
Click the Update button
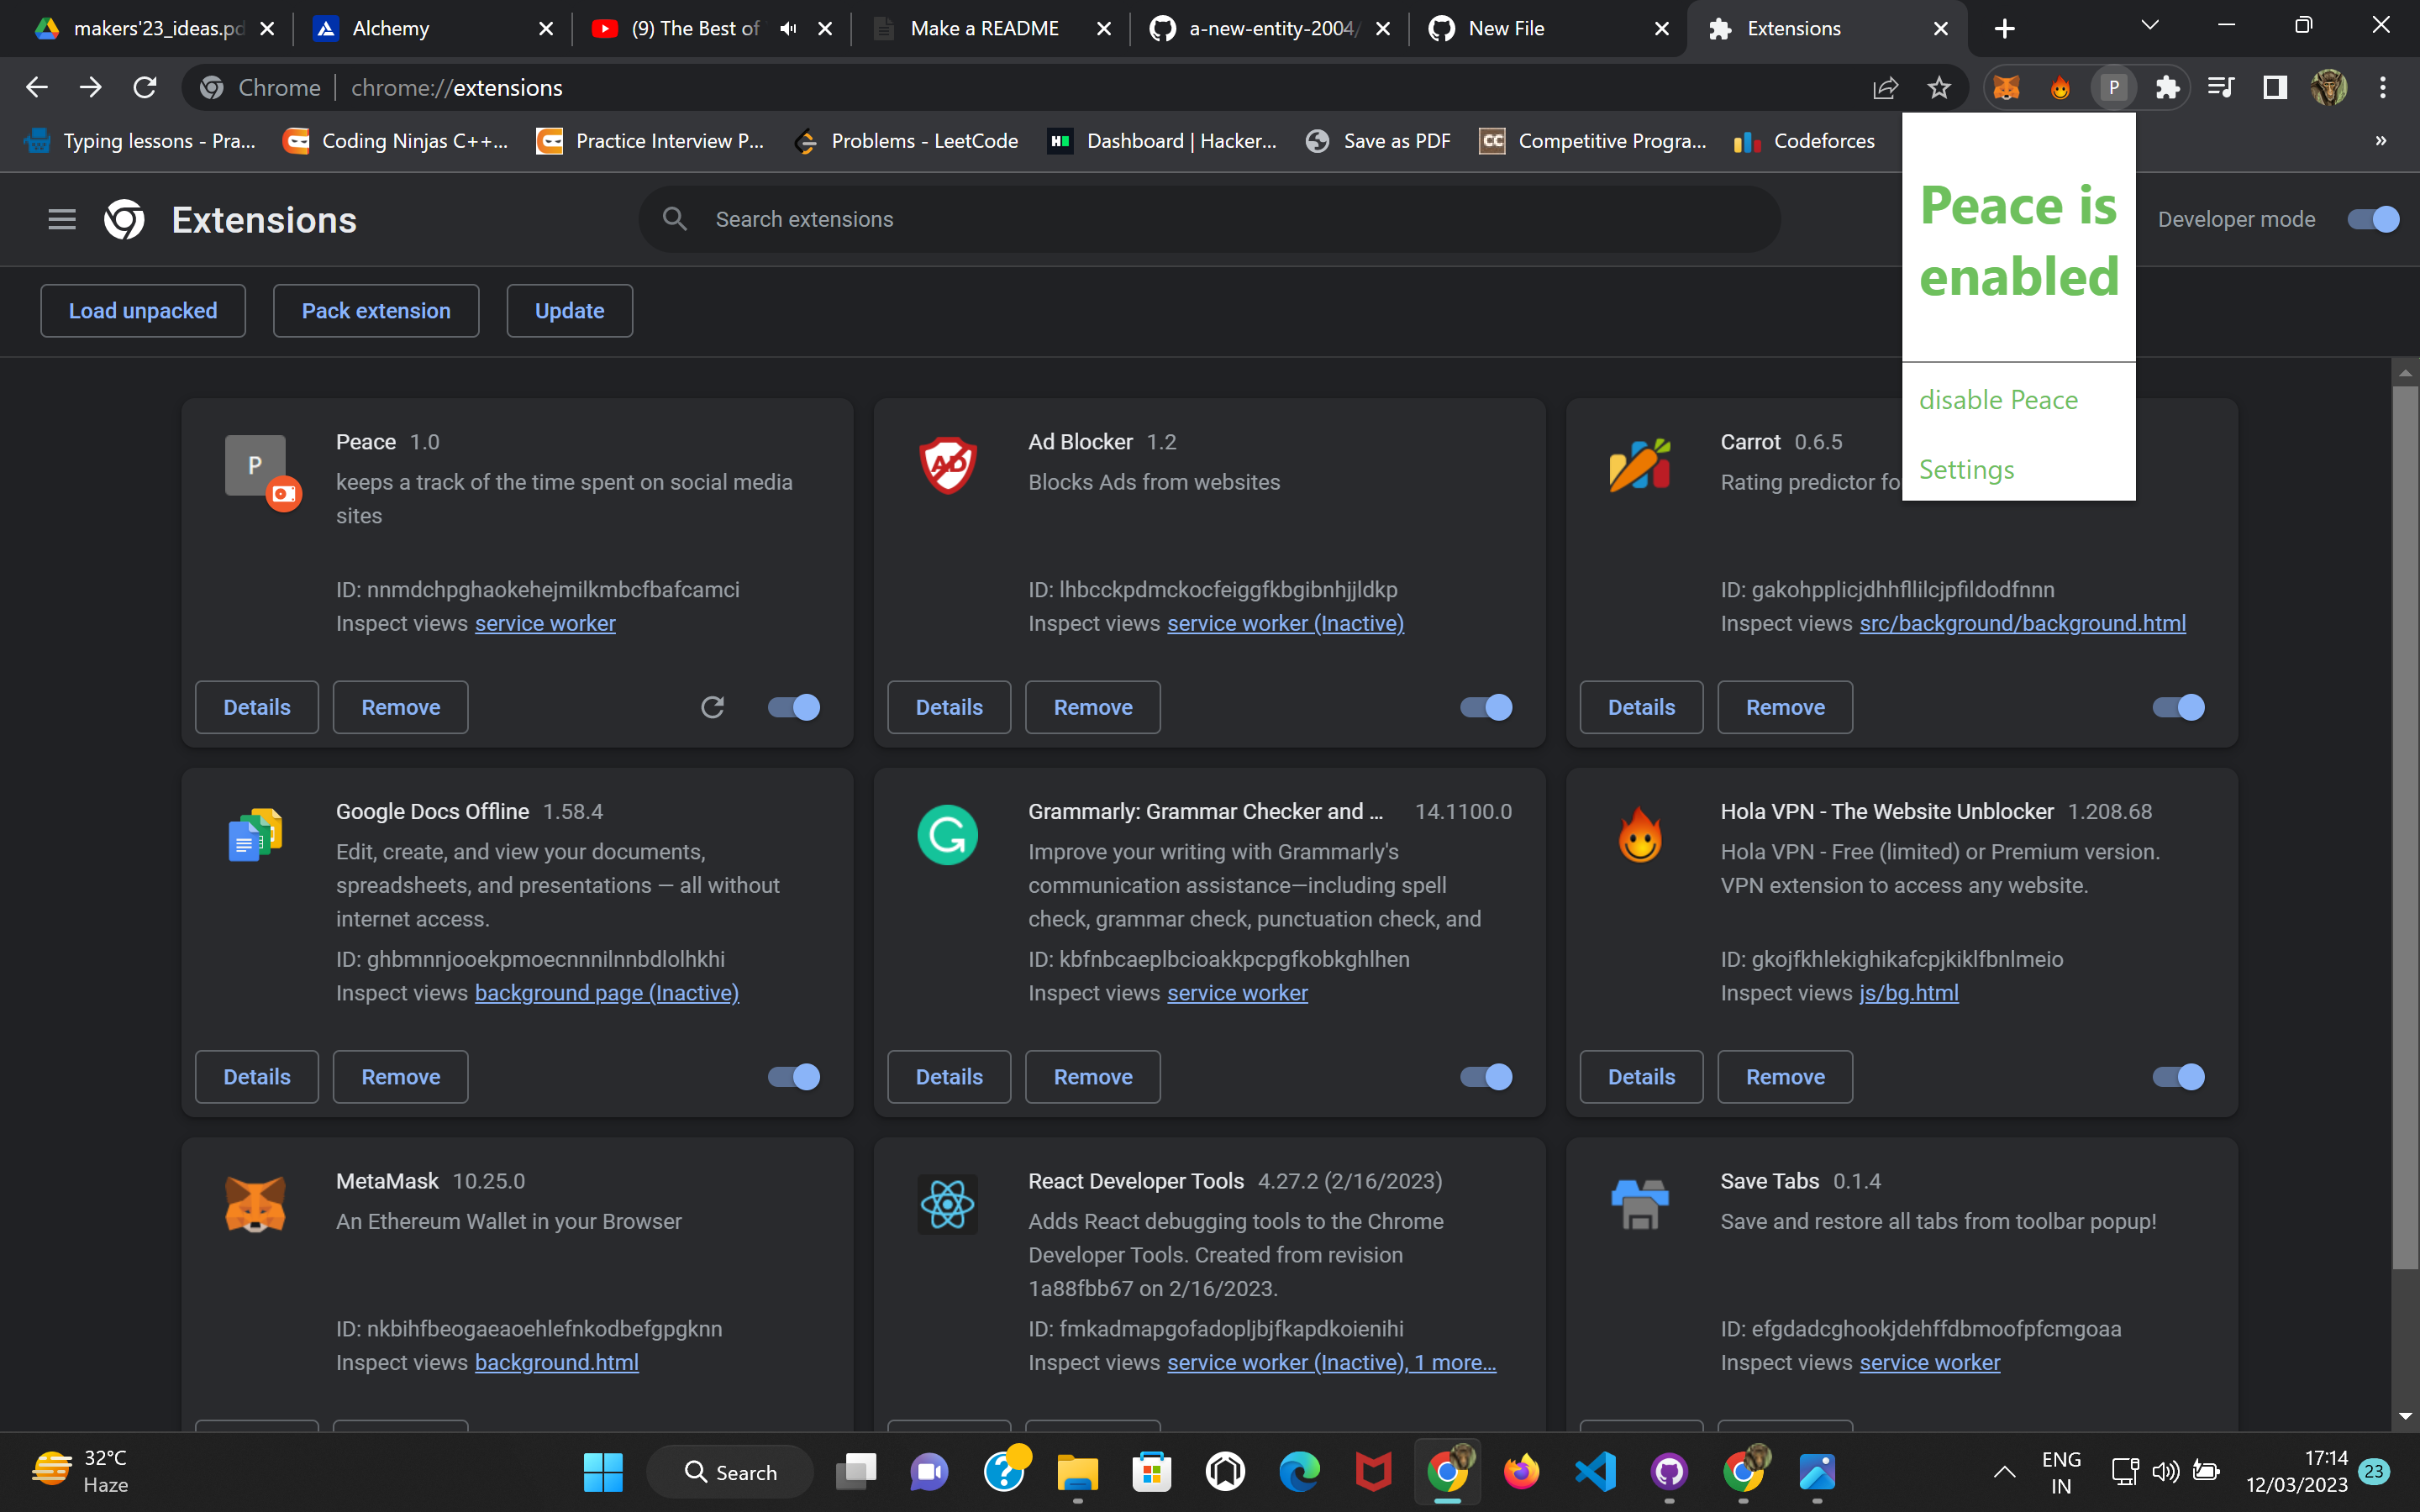tap(569, 311)
